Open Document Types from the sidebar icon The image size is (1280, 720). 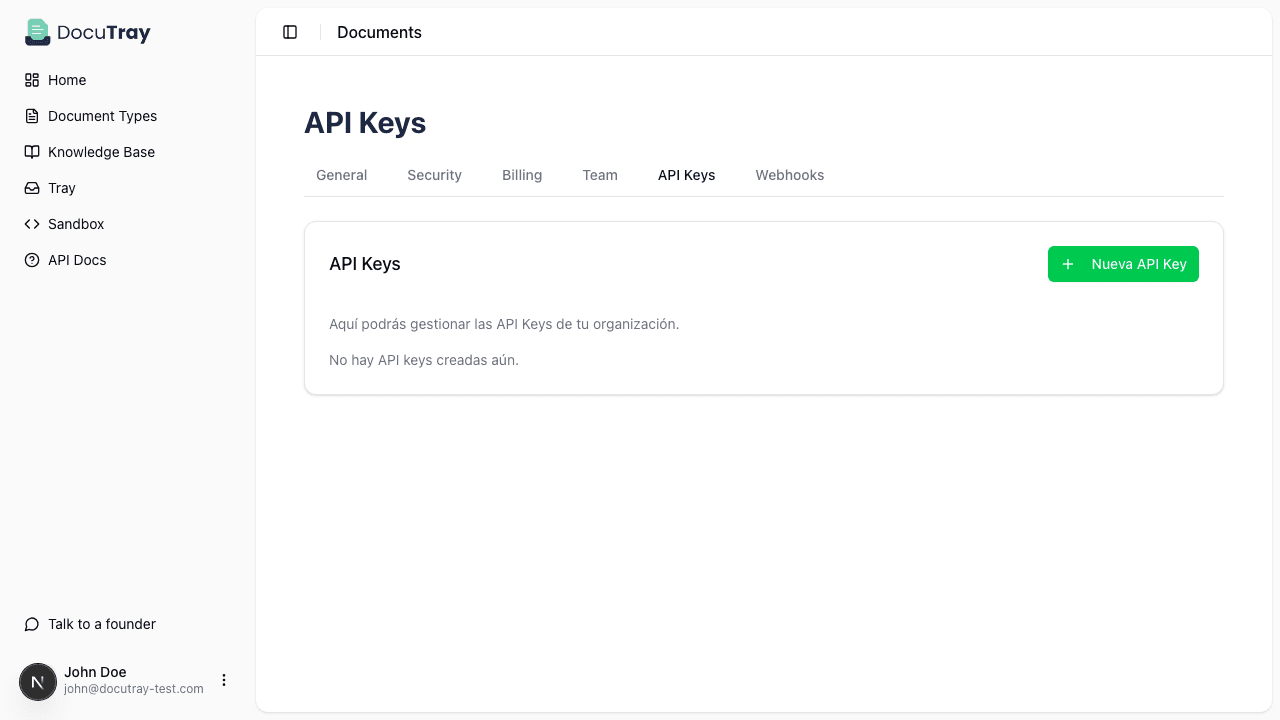coord(31,116)
